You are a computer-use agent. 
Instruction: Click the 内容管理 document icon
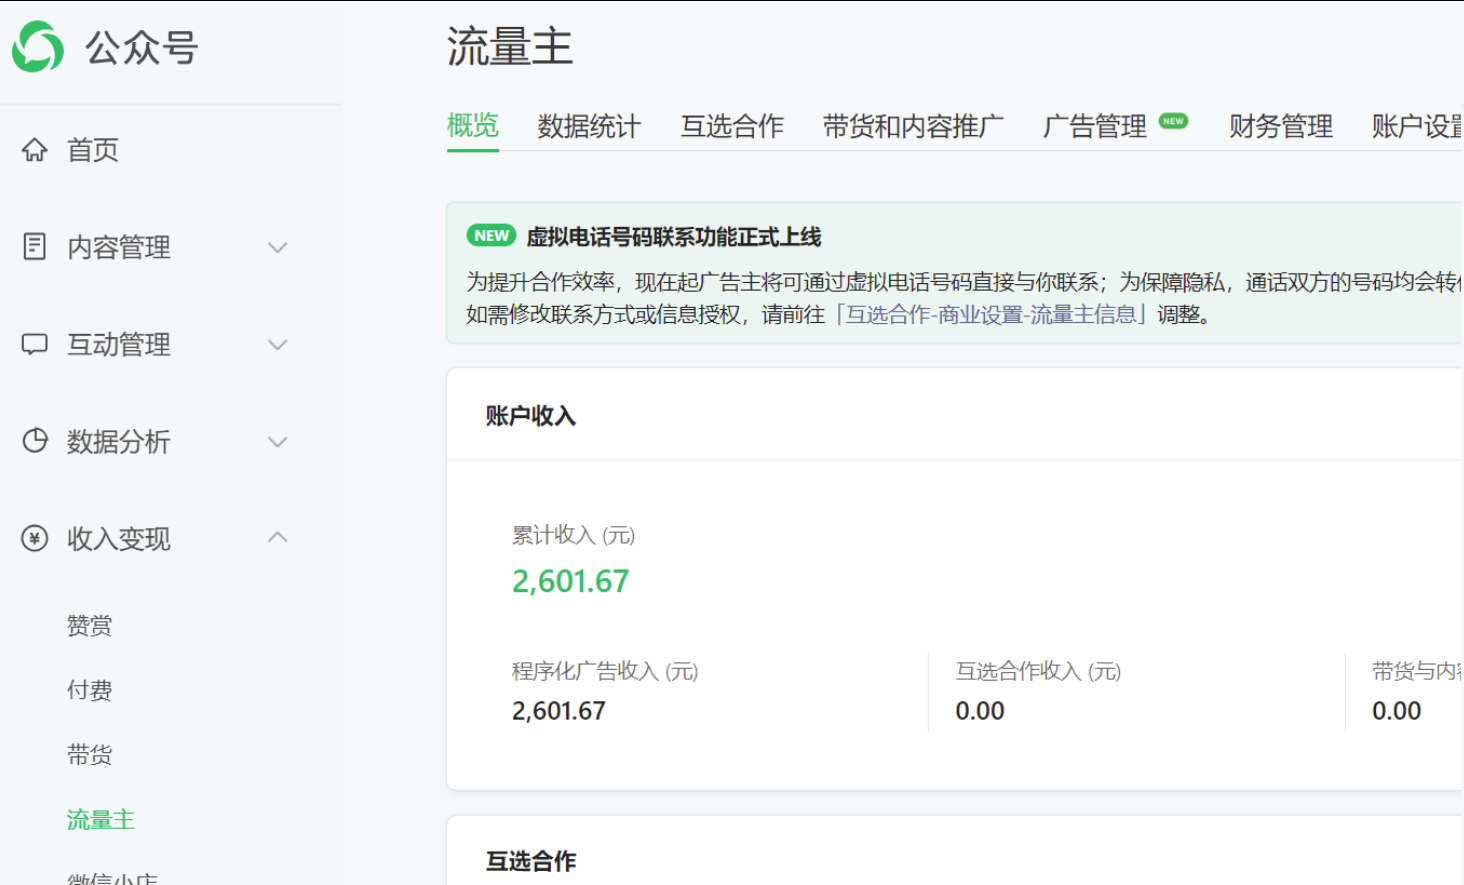click(36, 246)
